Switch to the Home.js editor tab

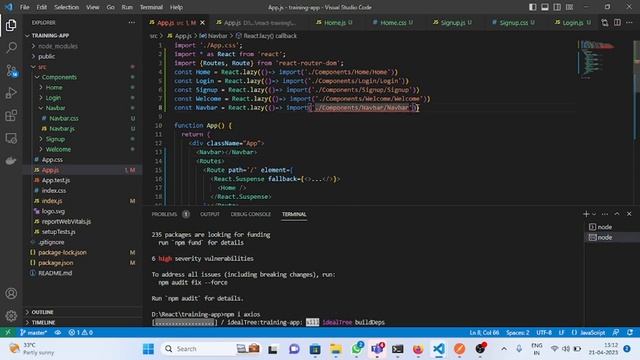click(334, 22)
